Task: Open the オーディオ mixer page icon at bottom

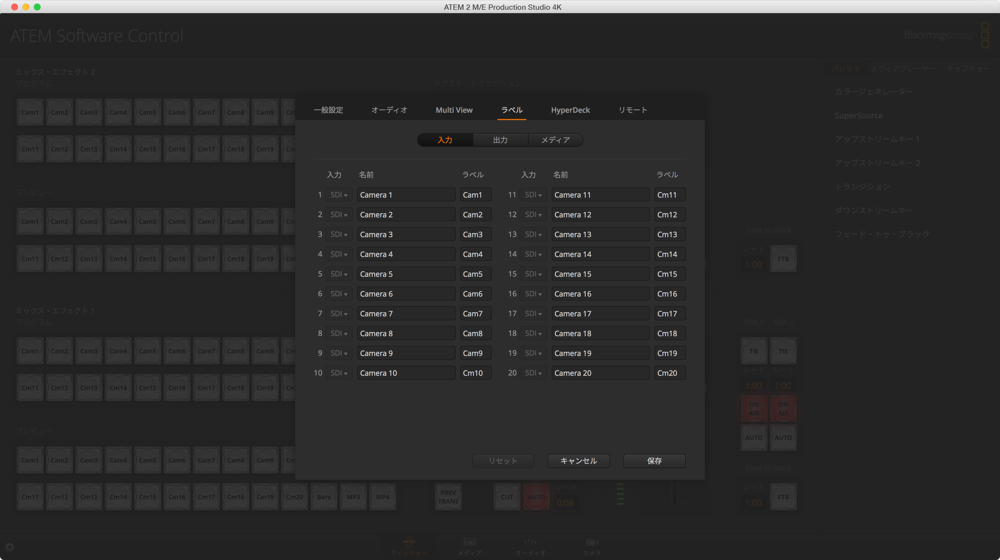Action: point(531,547)
